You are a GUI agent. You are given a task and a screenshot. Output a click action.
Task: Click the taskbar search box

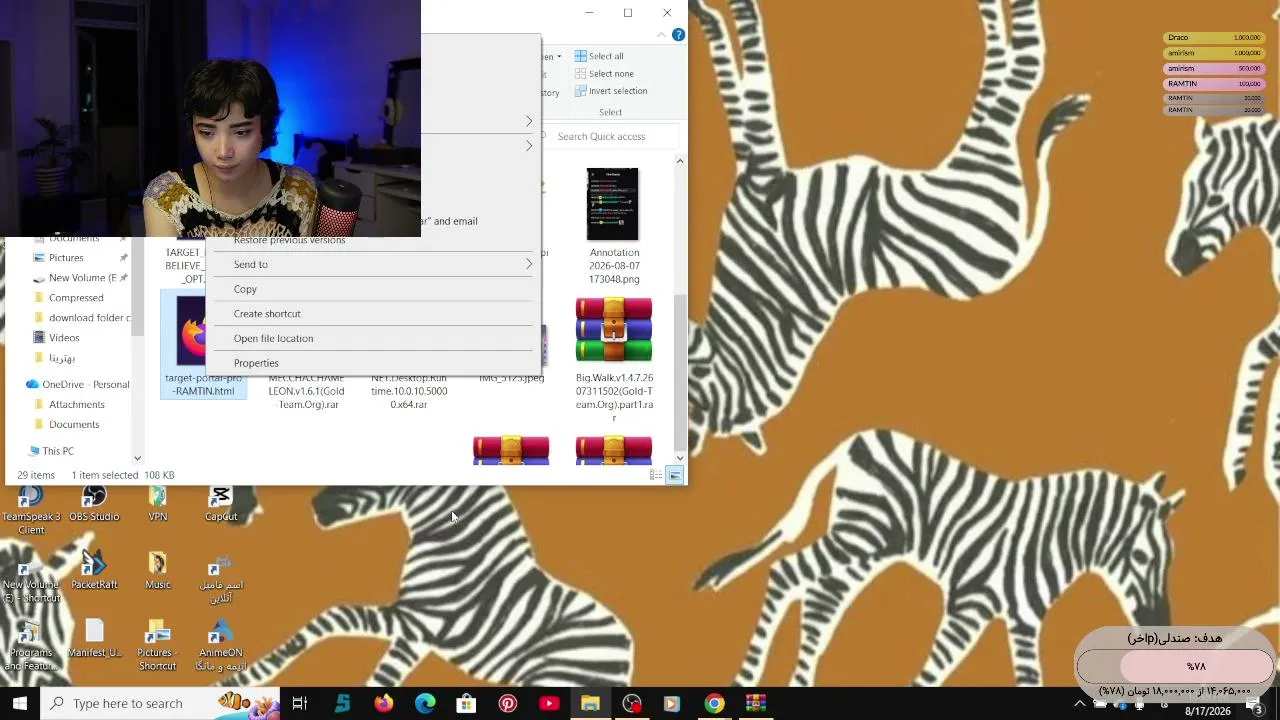[160, 703]
